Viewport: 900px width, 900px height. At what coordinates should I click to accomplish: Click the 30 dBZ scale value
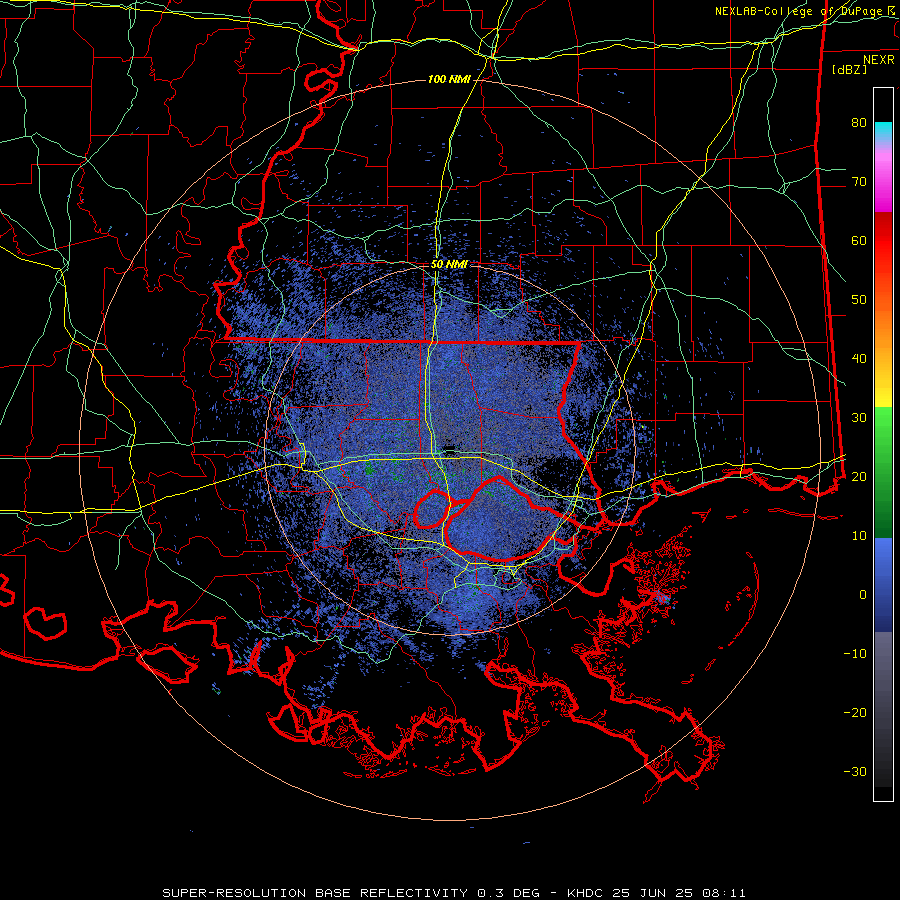click(859, 418)
